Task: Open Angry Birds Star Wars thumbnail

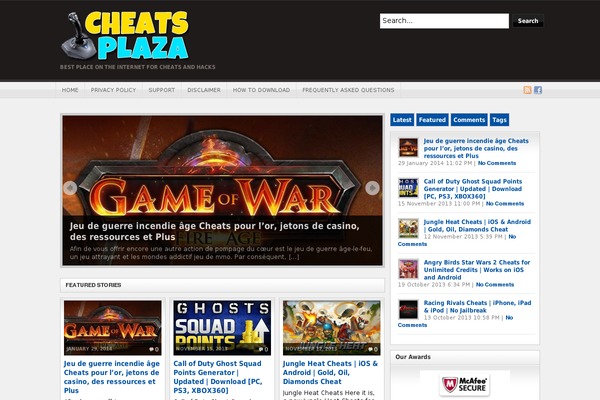Action: pos(408,269)
